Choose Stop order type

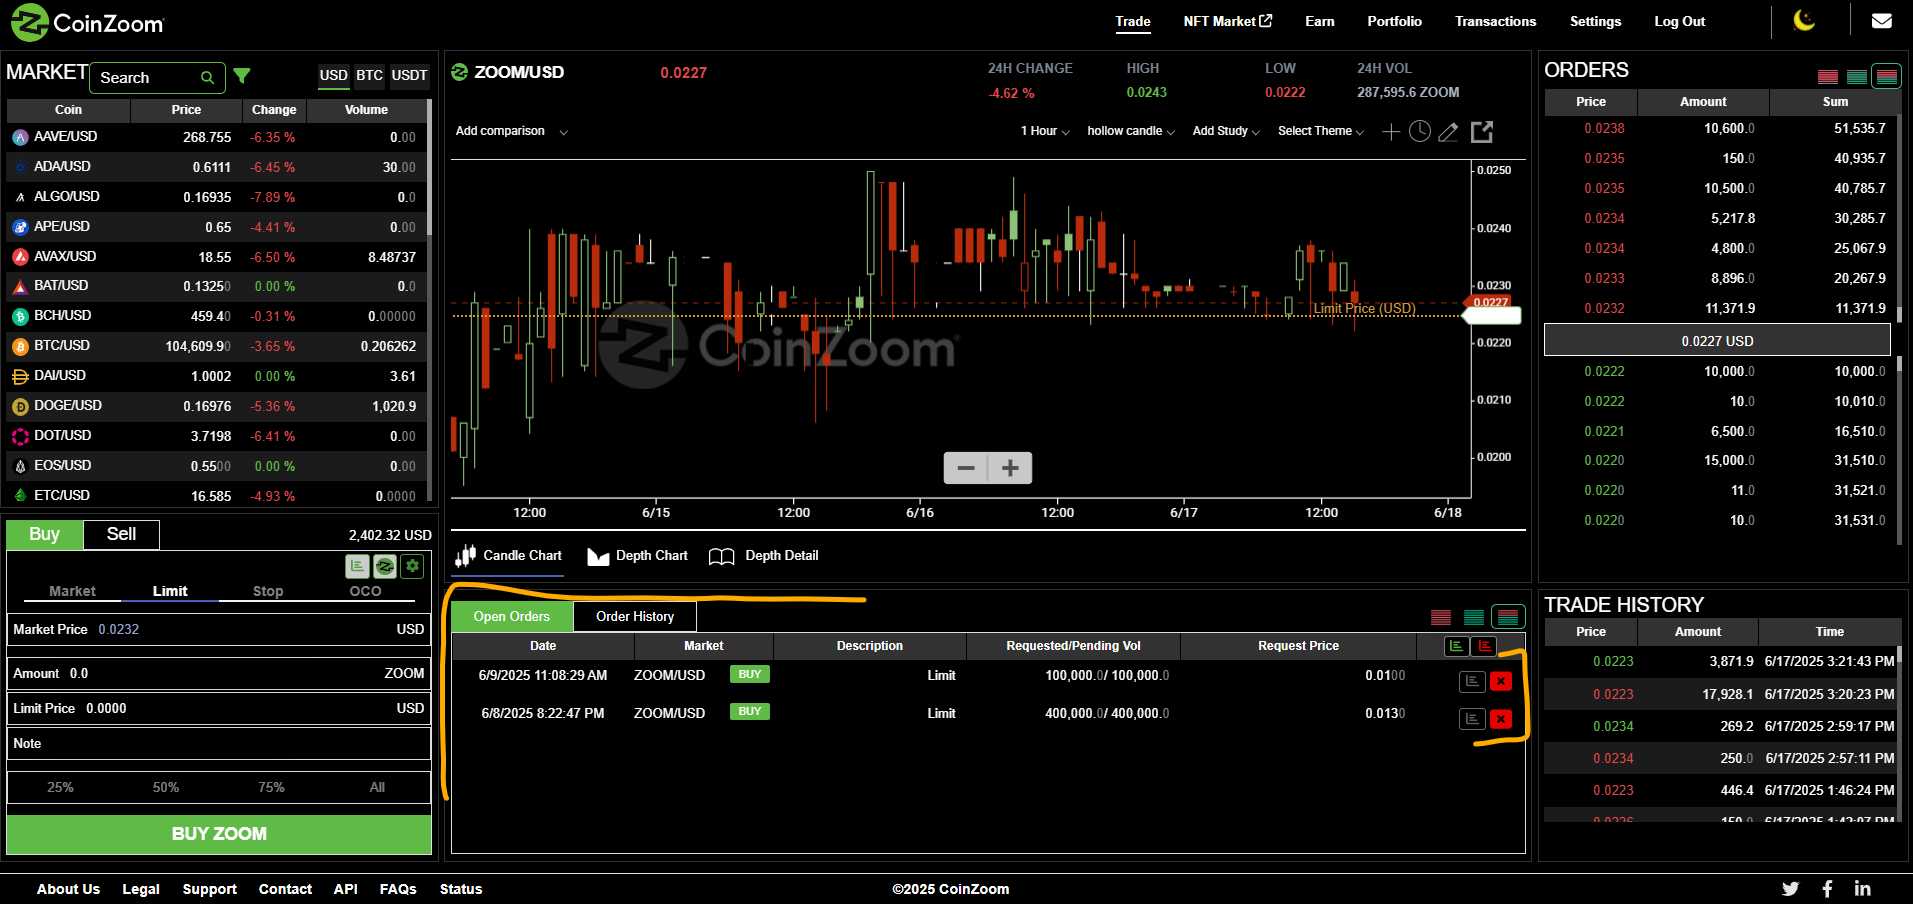(268, 591)
